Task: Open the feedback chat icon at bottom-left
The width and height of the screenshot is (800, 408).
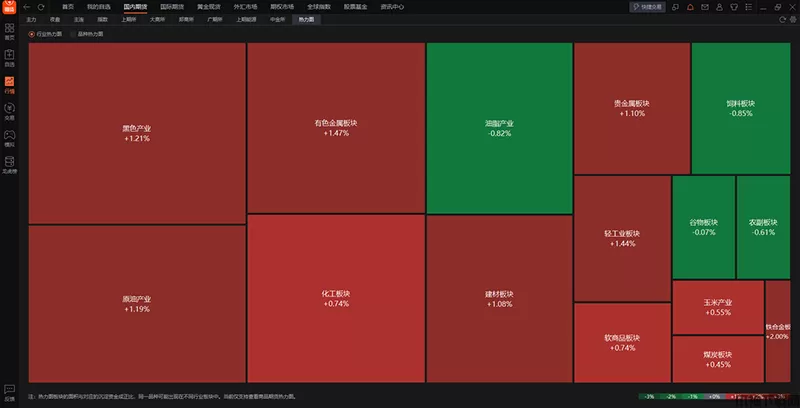Action: pos(9,389)
